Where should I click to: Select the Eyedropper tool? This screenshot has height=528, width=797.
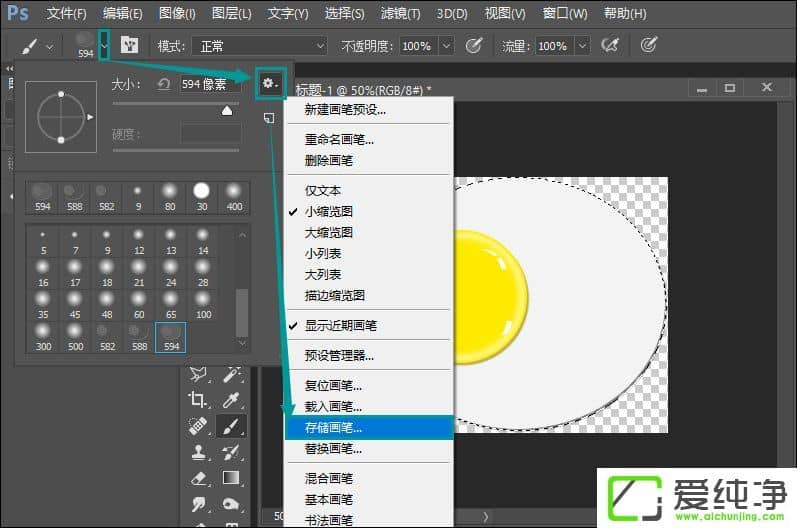(x=231, y=399)
